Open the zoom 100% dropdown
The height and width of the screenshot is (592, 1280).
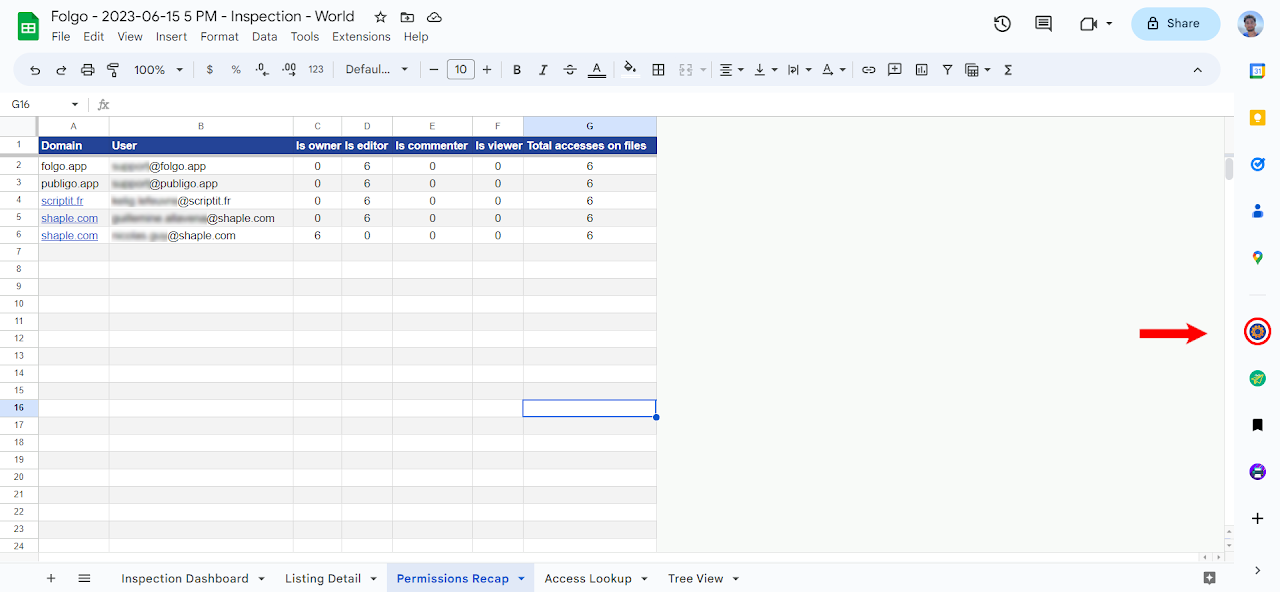point(159,70)
